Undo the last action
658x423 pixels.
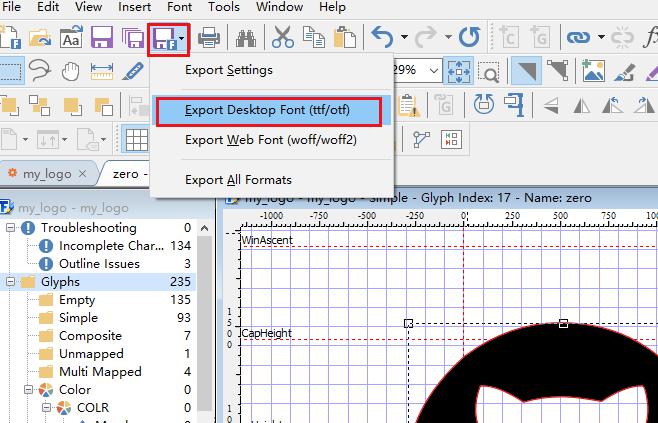pos(382,37)
